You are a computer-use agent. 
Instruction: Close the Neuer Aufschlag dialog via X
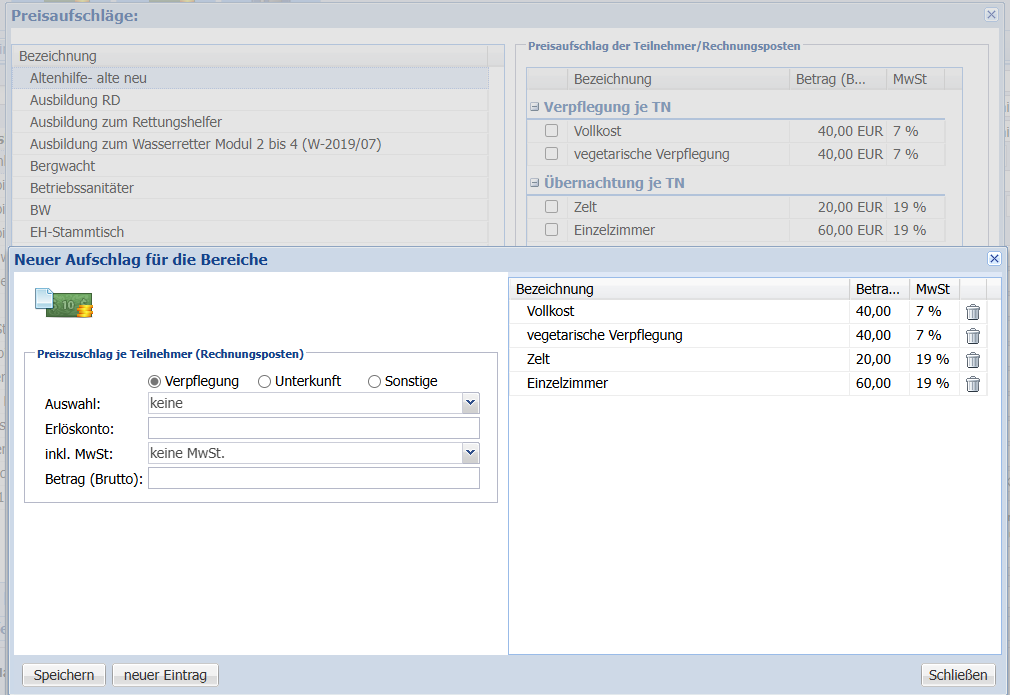coord(994,259)
